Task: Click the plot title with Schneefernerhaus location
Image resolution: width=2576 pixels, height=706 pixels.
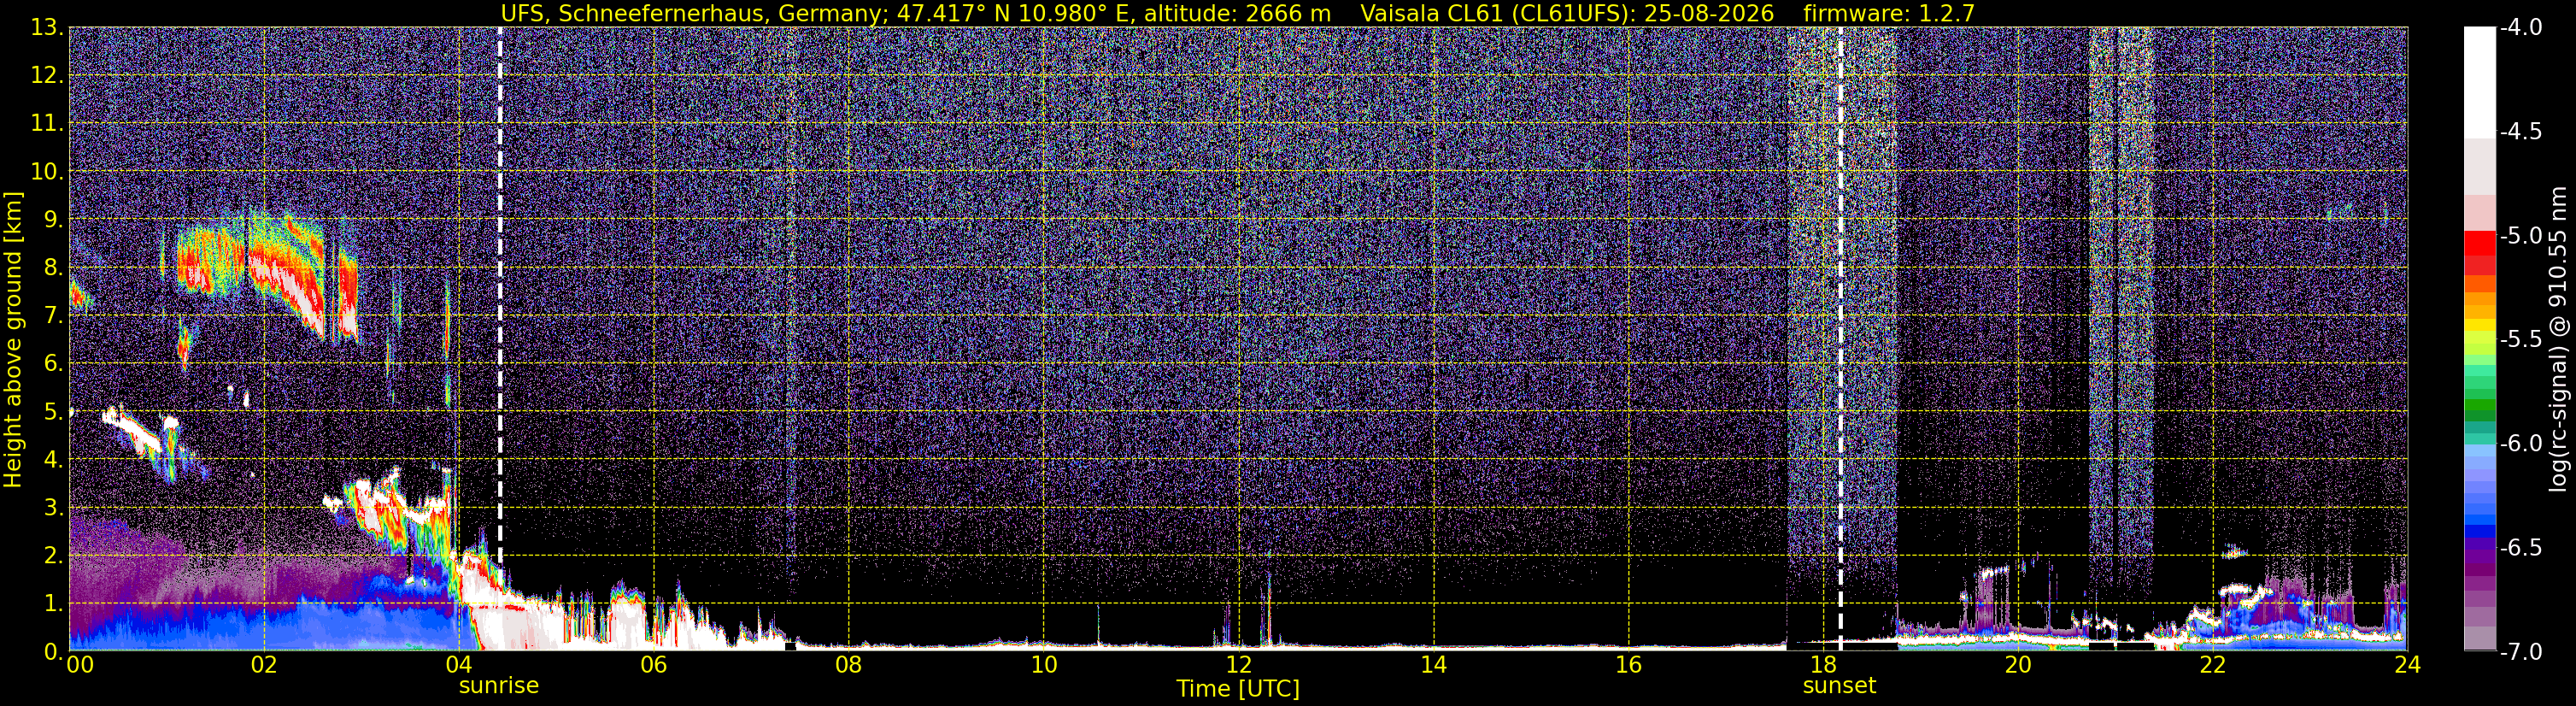Action: (915, 13)
